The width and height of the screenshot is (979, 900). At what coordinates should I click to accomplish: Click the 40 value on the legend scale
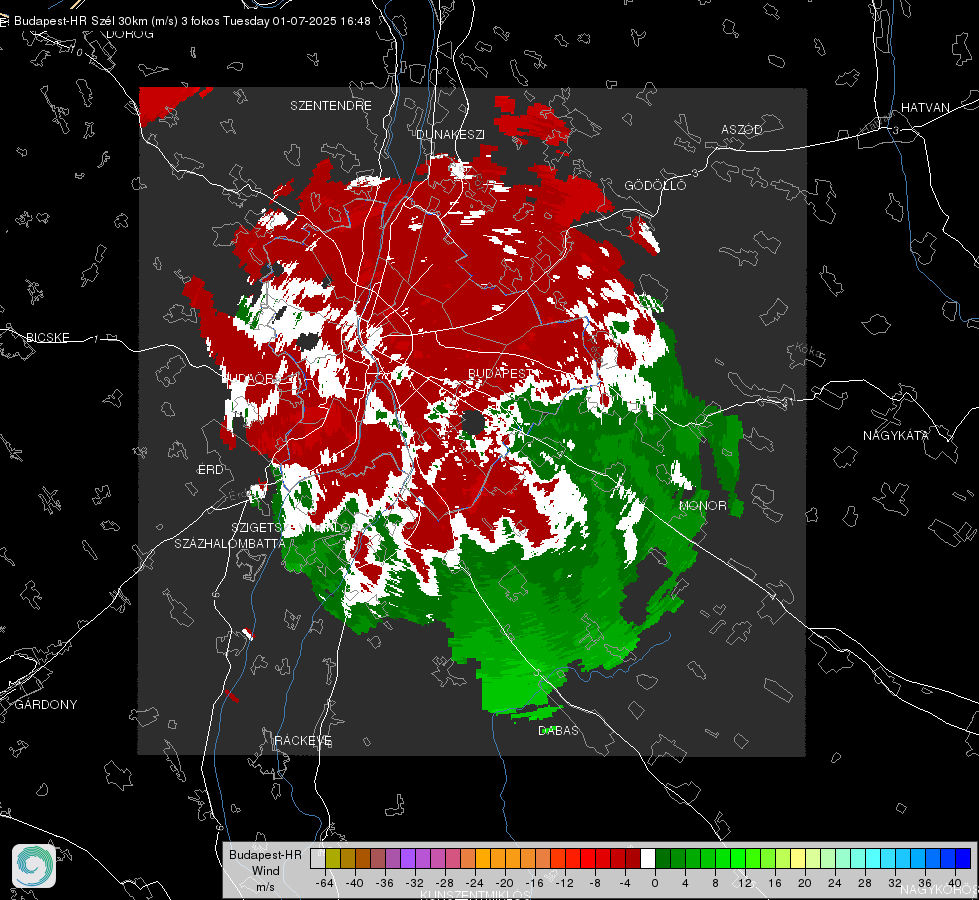955,883
